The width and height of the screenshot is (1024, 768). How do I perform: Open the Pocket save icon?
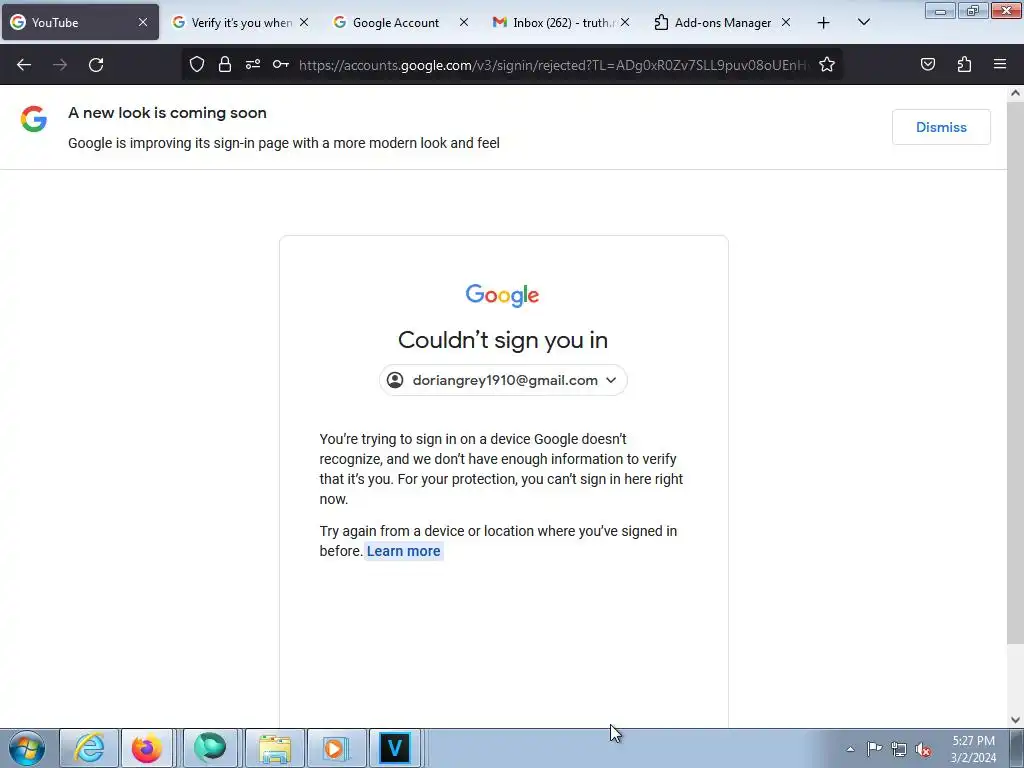(x=928, y=64)
